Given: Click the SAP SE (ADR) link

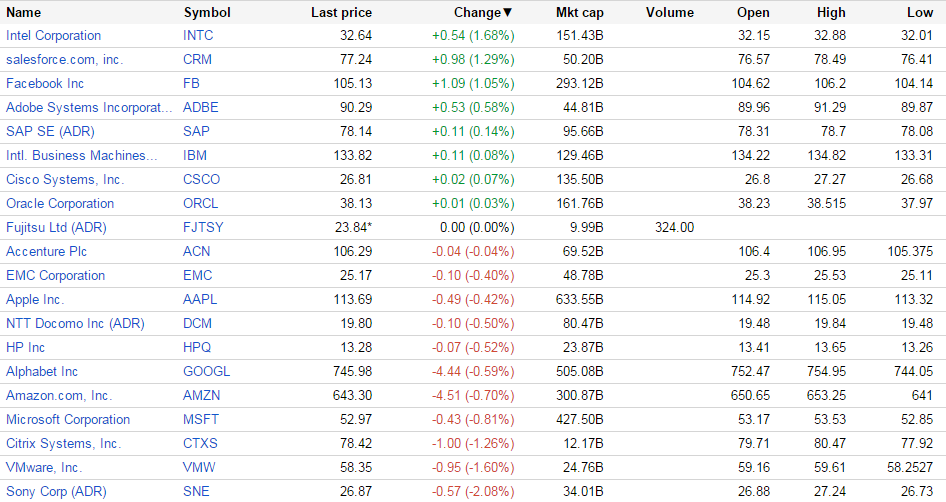Looking at the screenshot, I should tap(47, 131).
